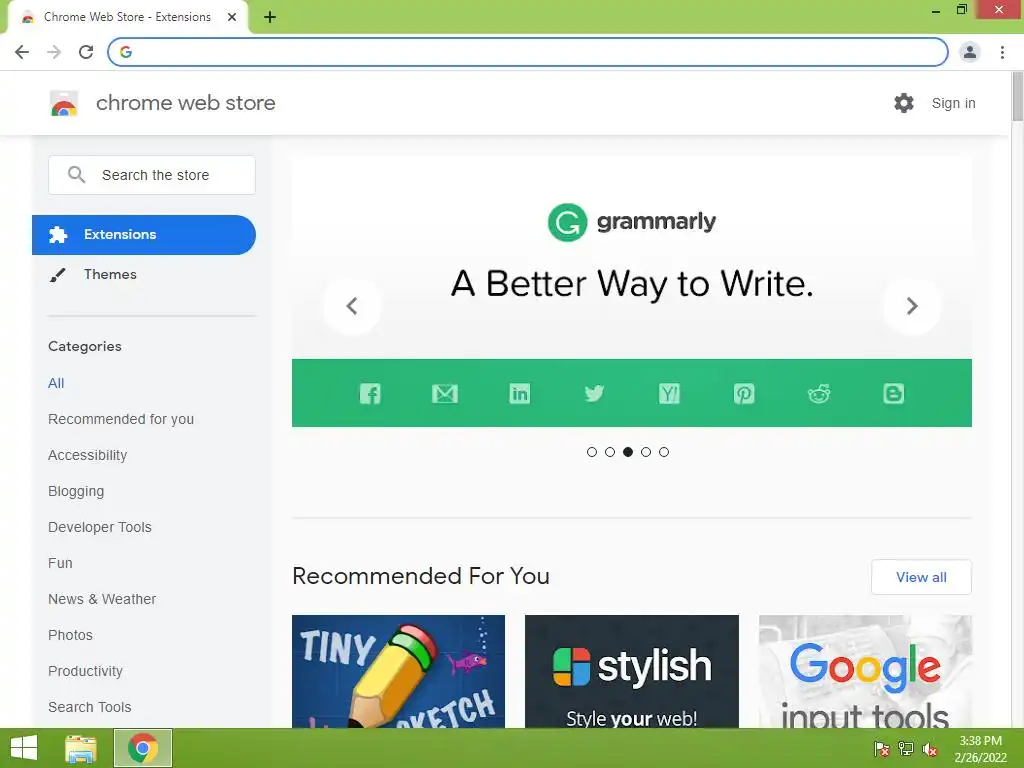
Task: Click the LinkedIn icon in banner
Action: coord(520,394)
